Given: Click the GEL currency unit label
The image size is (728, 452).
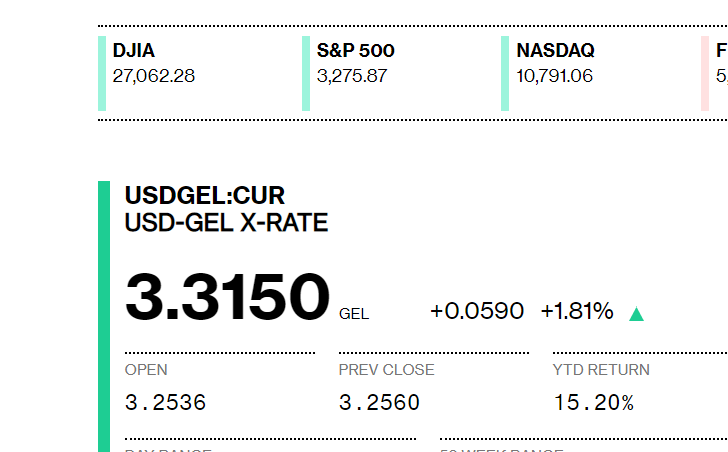Looking at the screenshot, I should [354, 314].
